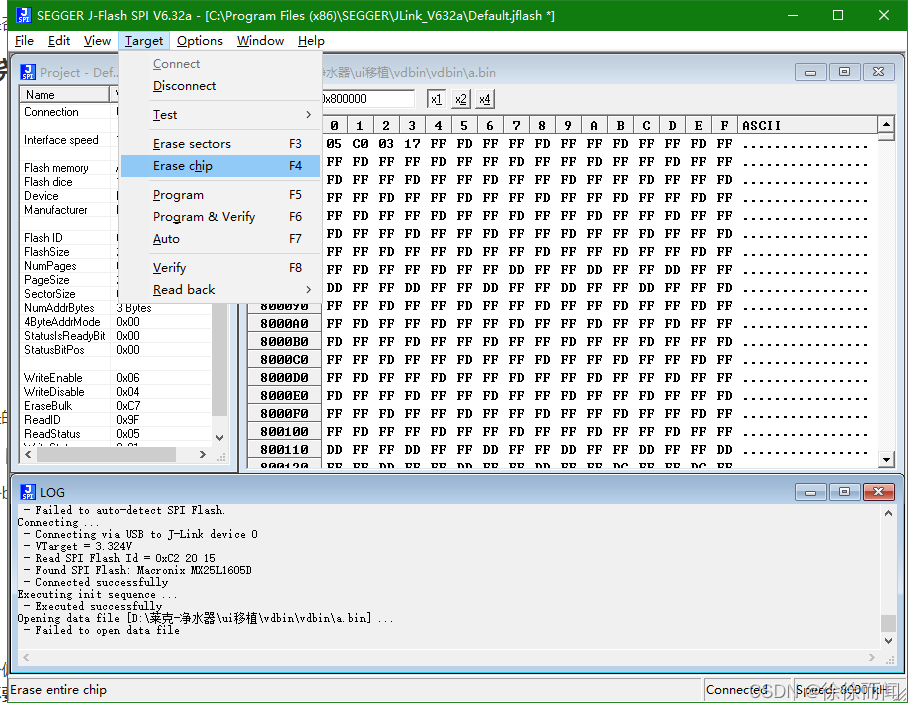Screen dimensions: 915x710
Task: Minimize the data file a.bin window
Action: 811,72
